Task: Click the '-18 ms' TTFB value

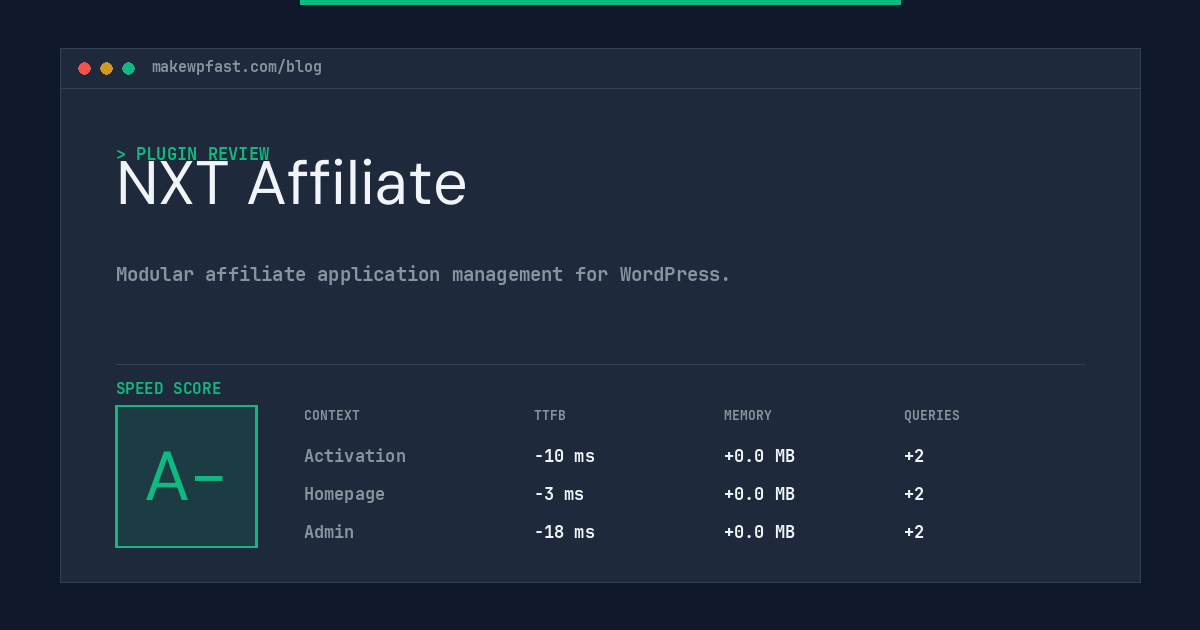Action: tap(564, 532)
